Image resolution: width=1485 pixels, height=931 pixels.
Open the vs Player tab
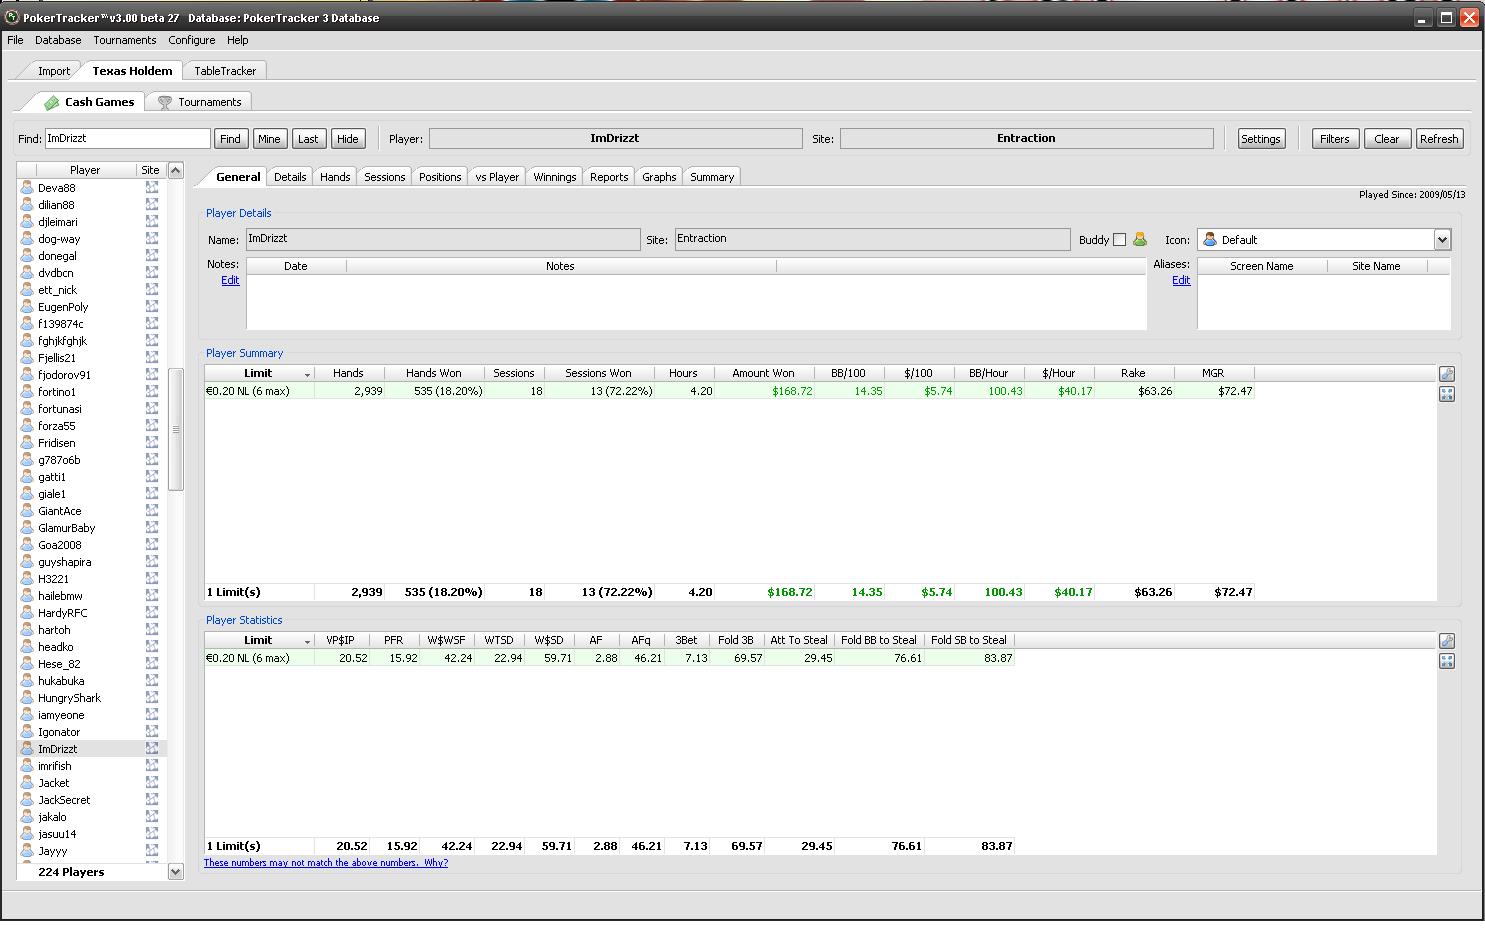click(497, 177)
